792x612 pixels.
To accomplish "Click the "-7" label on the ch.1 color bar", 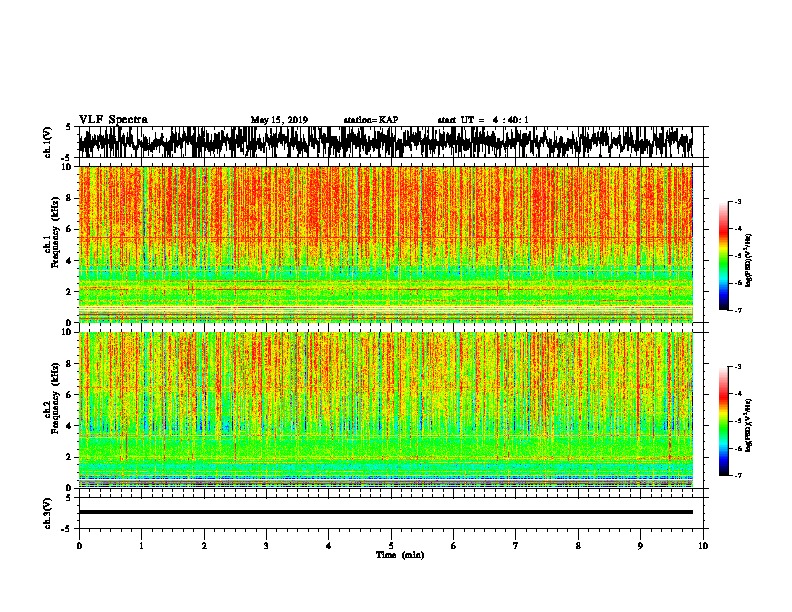I will click(x=737, y=310).
